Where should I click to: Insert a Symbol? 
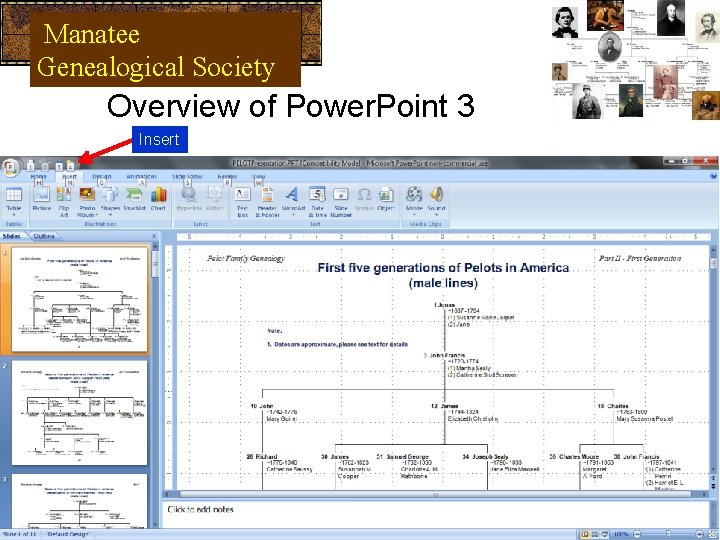pyautogui.click(x=364, y=199)
